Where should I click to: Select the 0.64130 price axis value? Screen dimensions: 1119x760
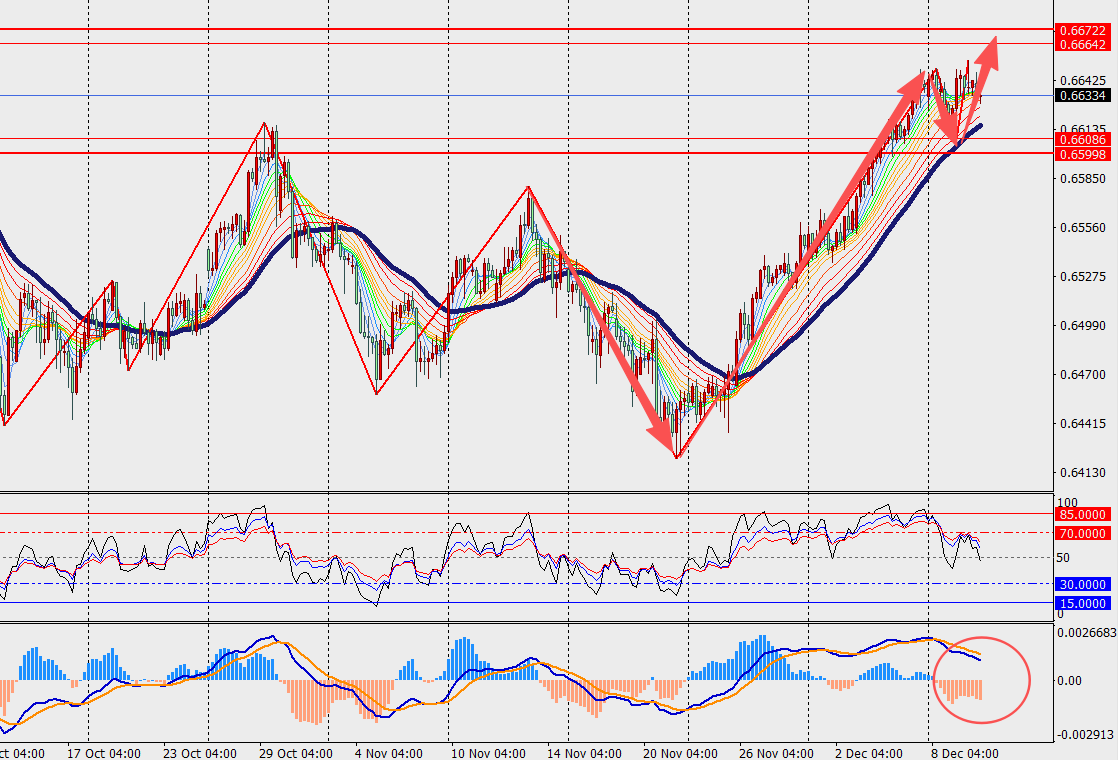[1084, 473]
